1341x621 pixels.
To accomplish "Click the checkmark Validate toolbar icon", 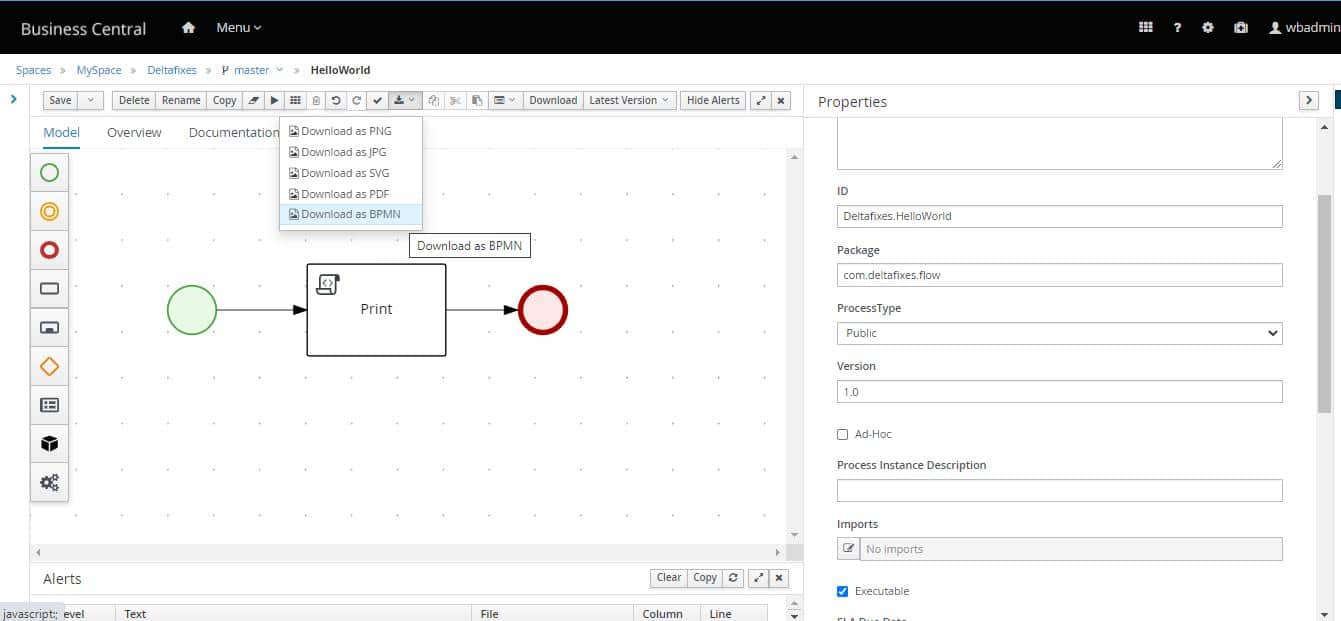I will (377, 100).
